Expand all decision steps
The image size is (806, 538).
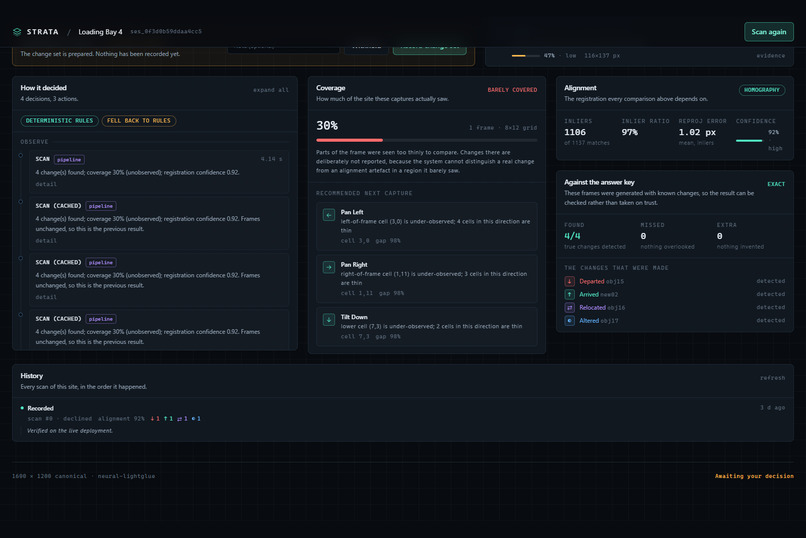270,90
